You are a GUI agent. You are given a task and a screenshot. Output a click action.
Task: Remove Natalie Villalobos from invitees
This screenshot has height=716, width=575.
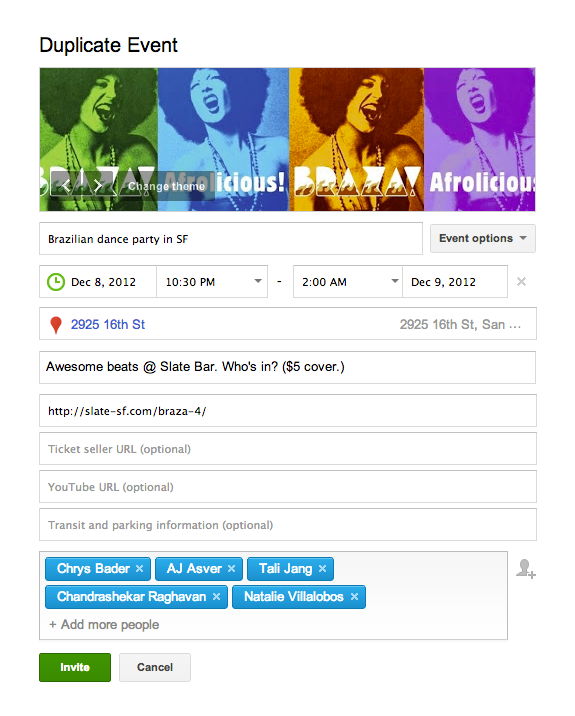354,596
